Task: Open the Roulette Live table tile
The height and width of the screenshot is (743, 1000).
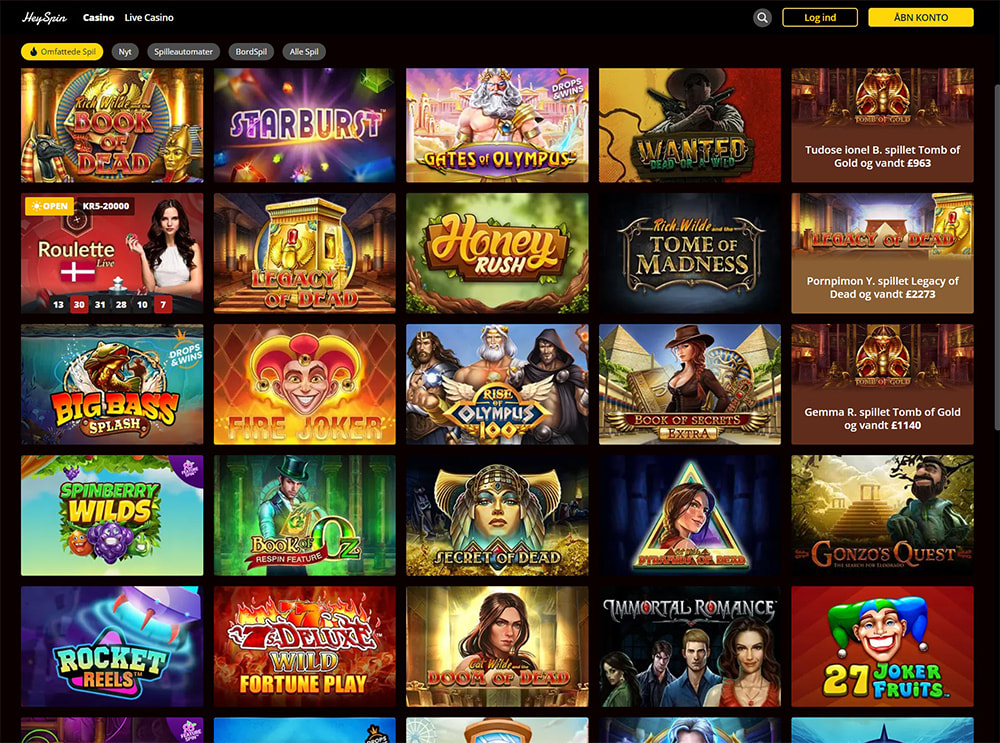Action: click(112, 253)
